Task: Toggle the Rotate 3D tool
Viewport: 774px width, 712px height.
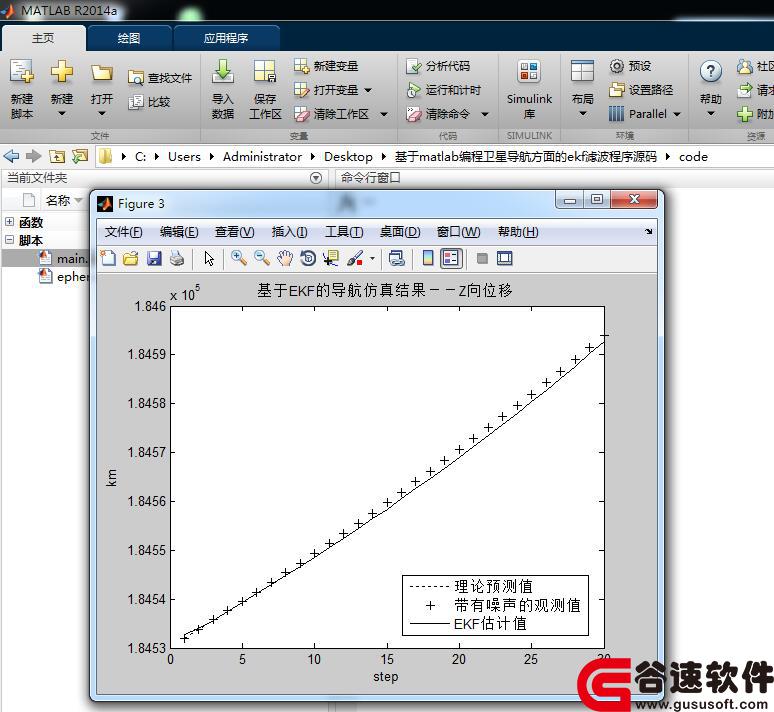Action: click(x=308, y=258)
